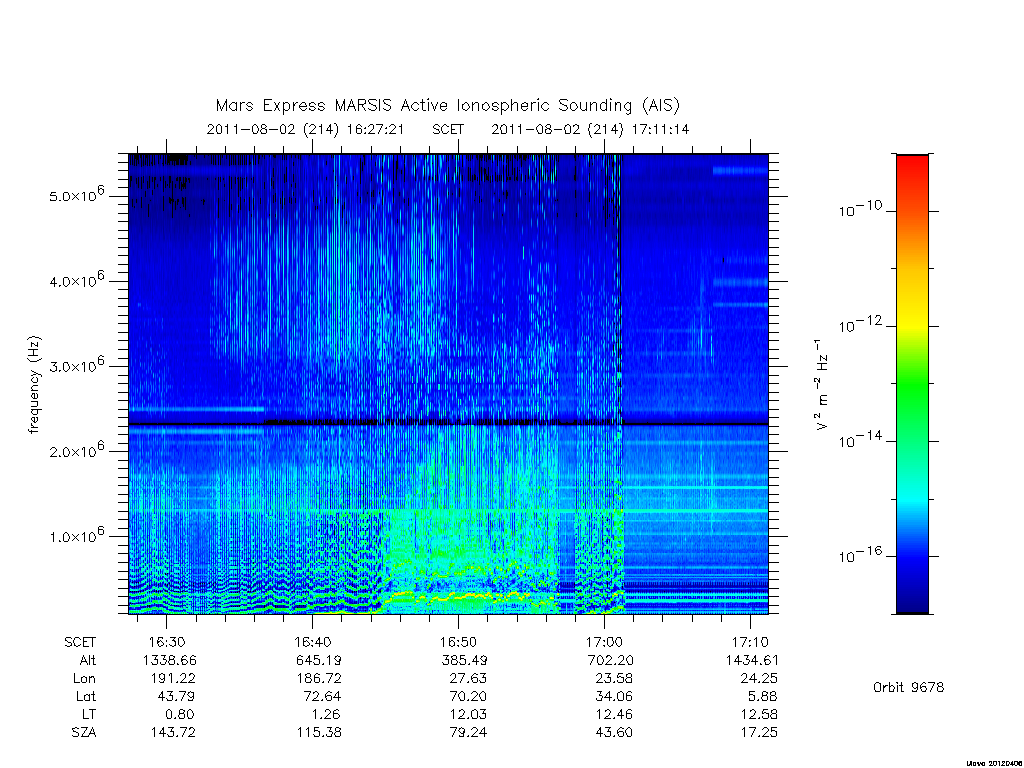Viewport: 1024px width, 768px height.
Task: Select local time value 12.58
Action: 760,714
